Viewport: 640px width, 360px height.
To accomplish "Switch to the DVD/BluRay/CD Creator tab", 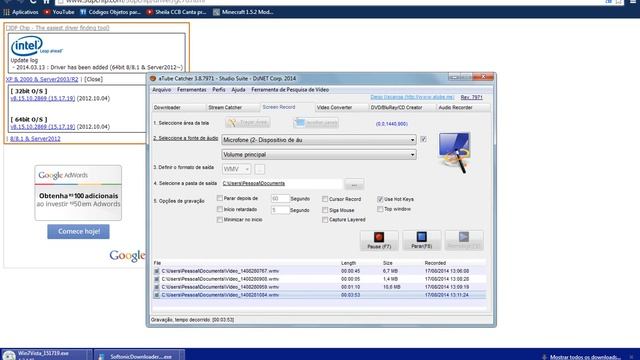I will pos(402,107).
